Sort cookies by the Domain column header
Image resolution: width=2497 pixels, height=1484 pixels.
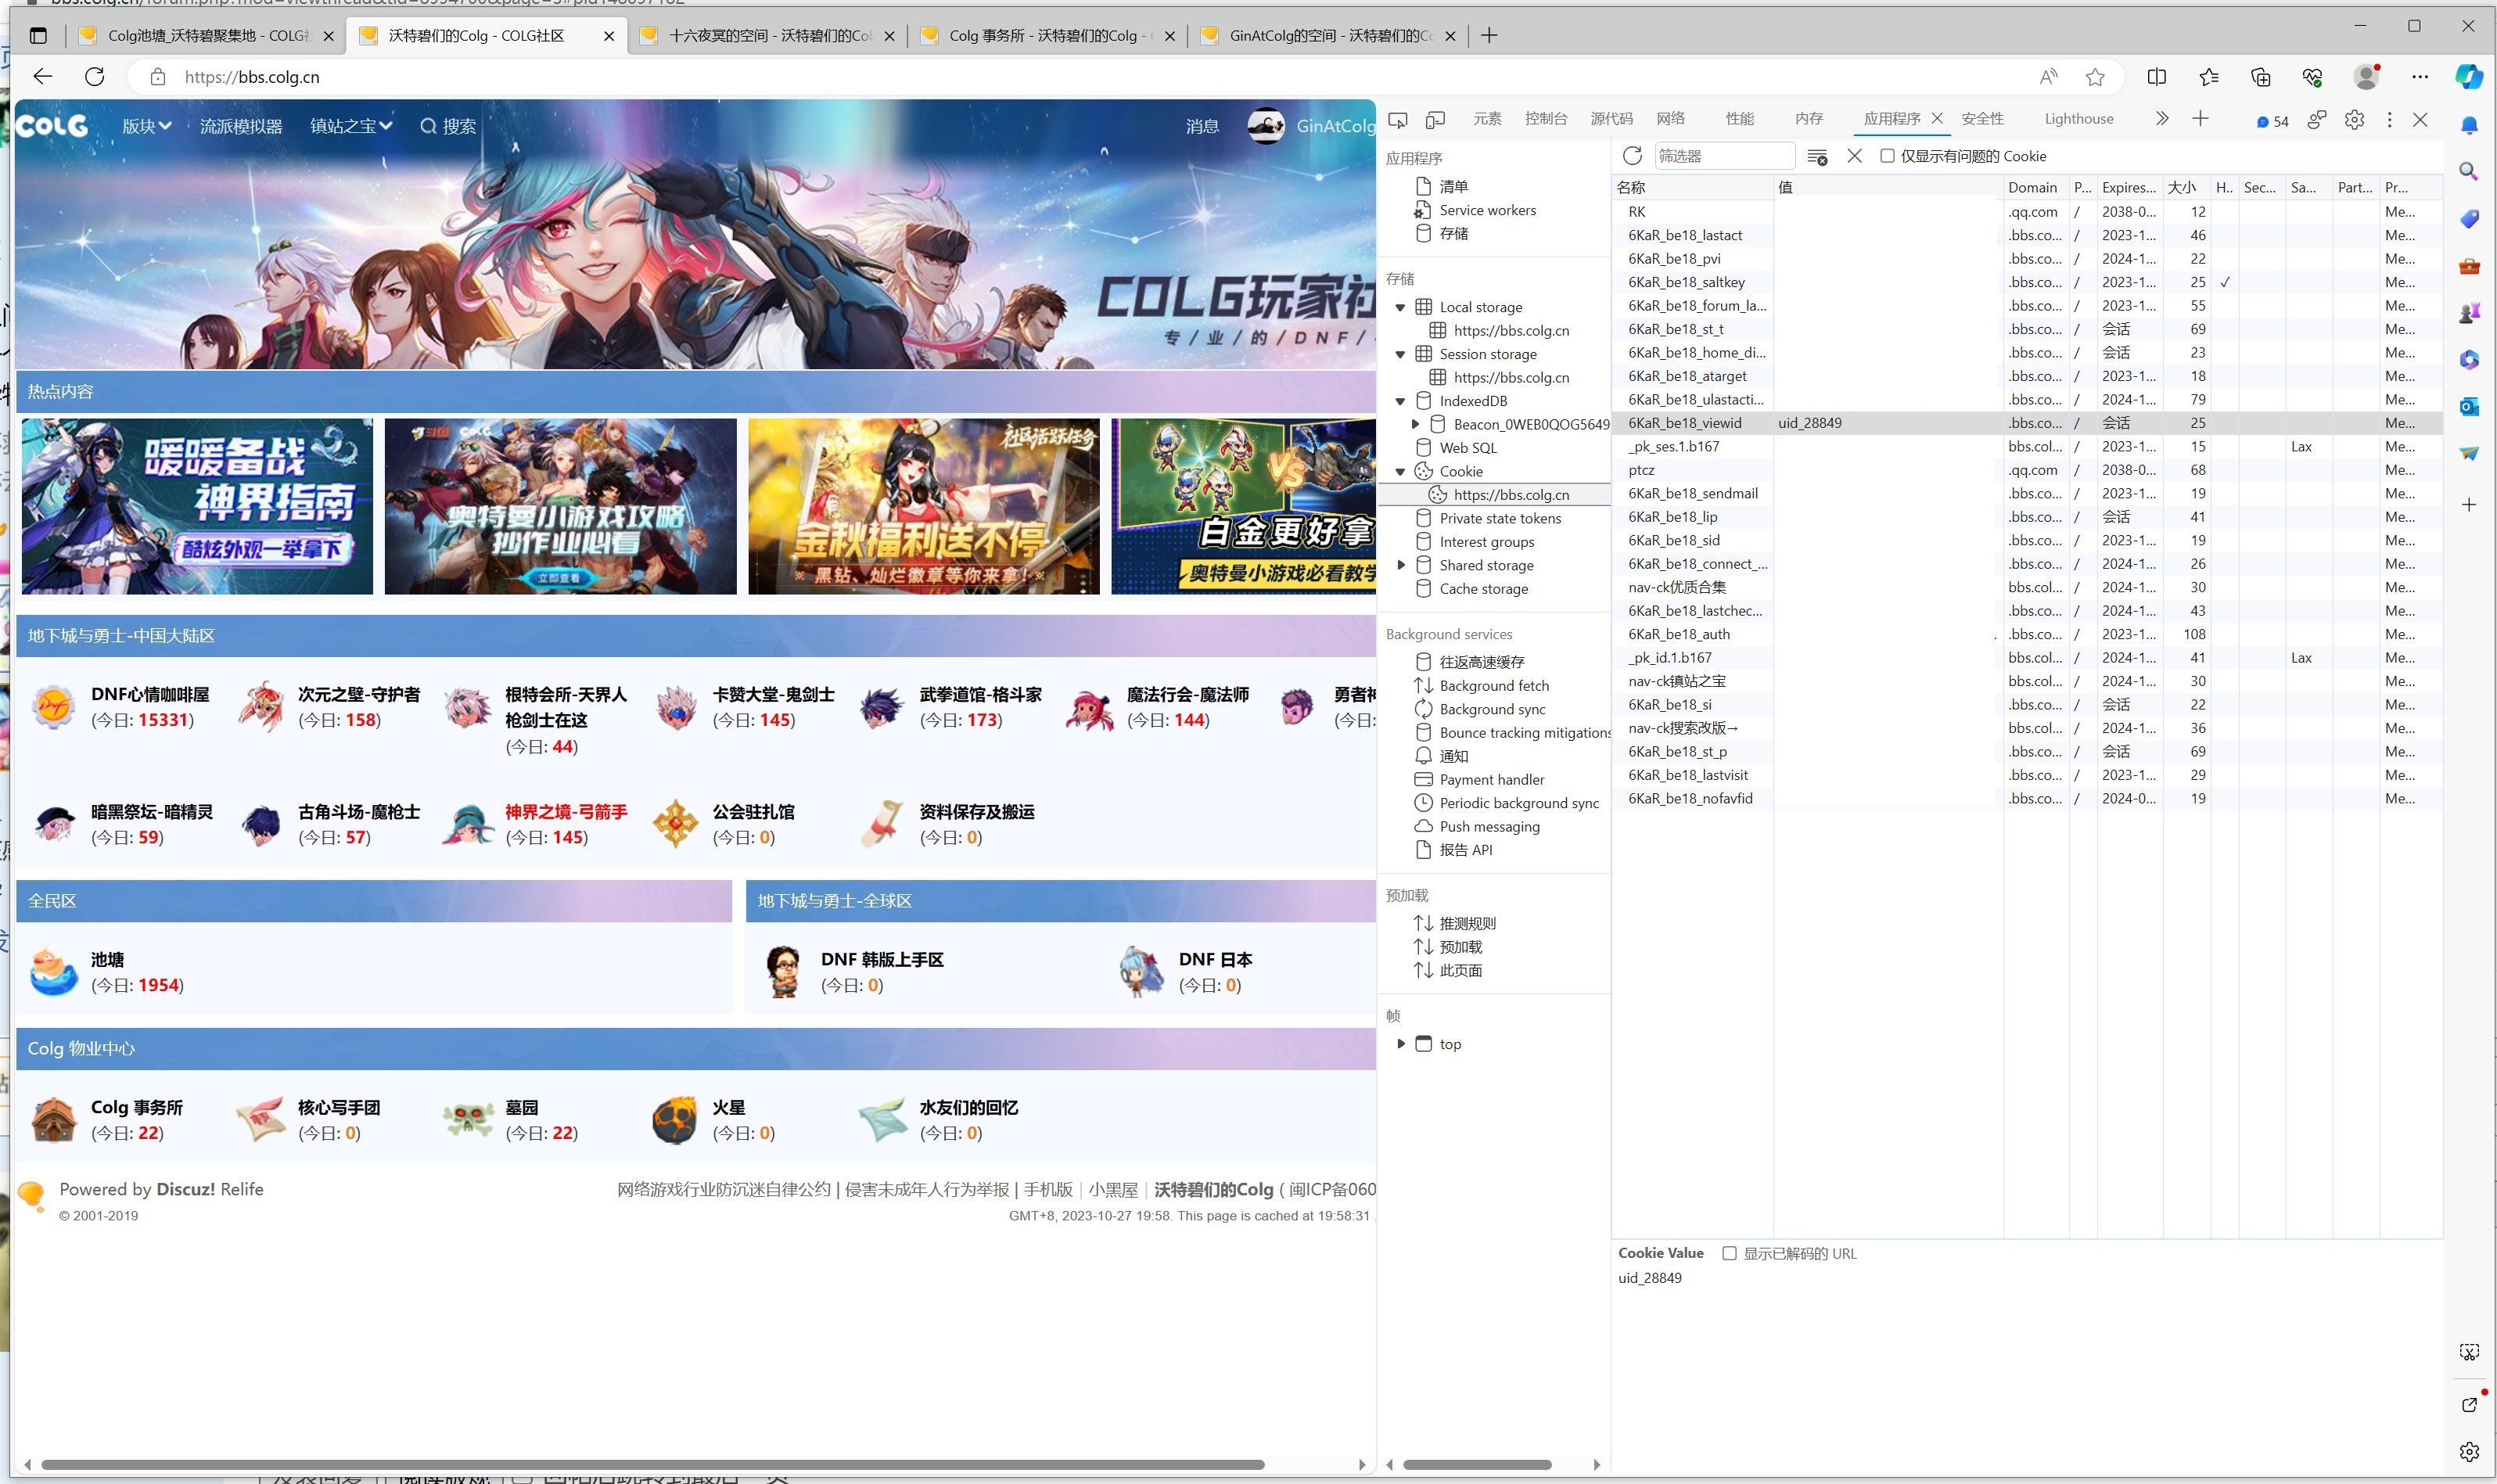coord(2036,187)
